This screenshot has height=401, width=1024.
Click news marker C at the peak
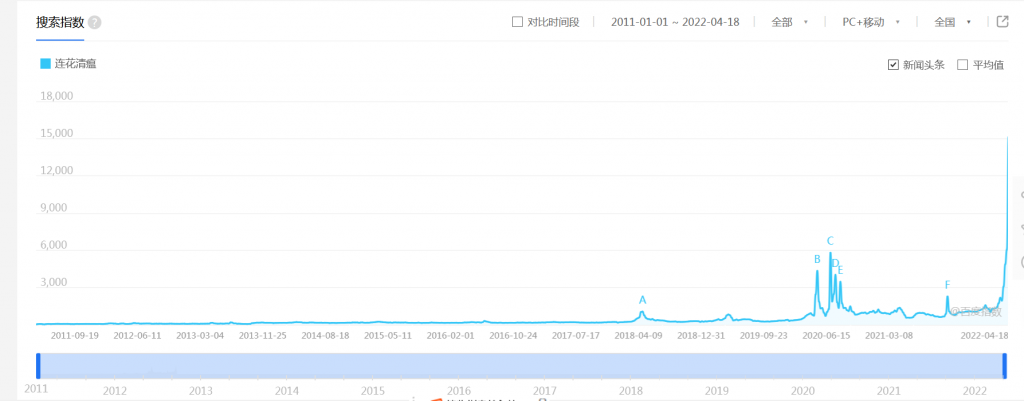pos(830,241)
